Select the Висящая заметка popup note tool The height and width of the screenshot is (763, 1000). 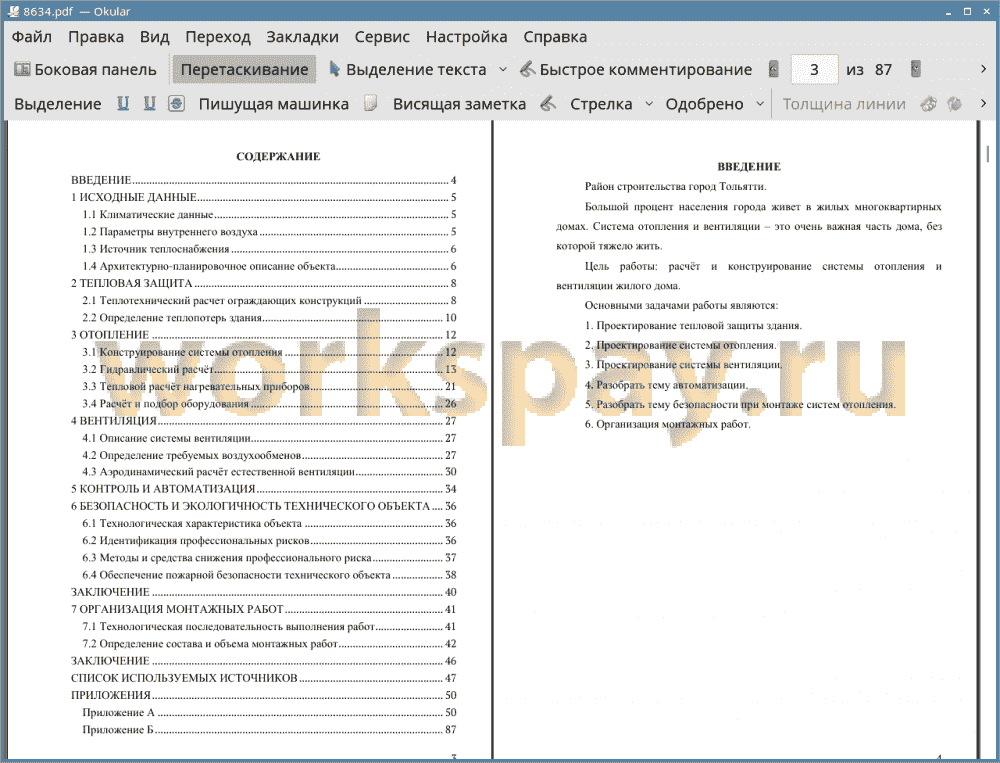(x=459, y=104)
